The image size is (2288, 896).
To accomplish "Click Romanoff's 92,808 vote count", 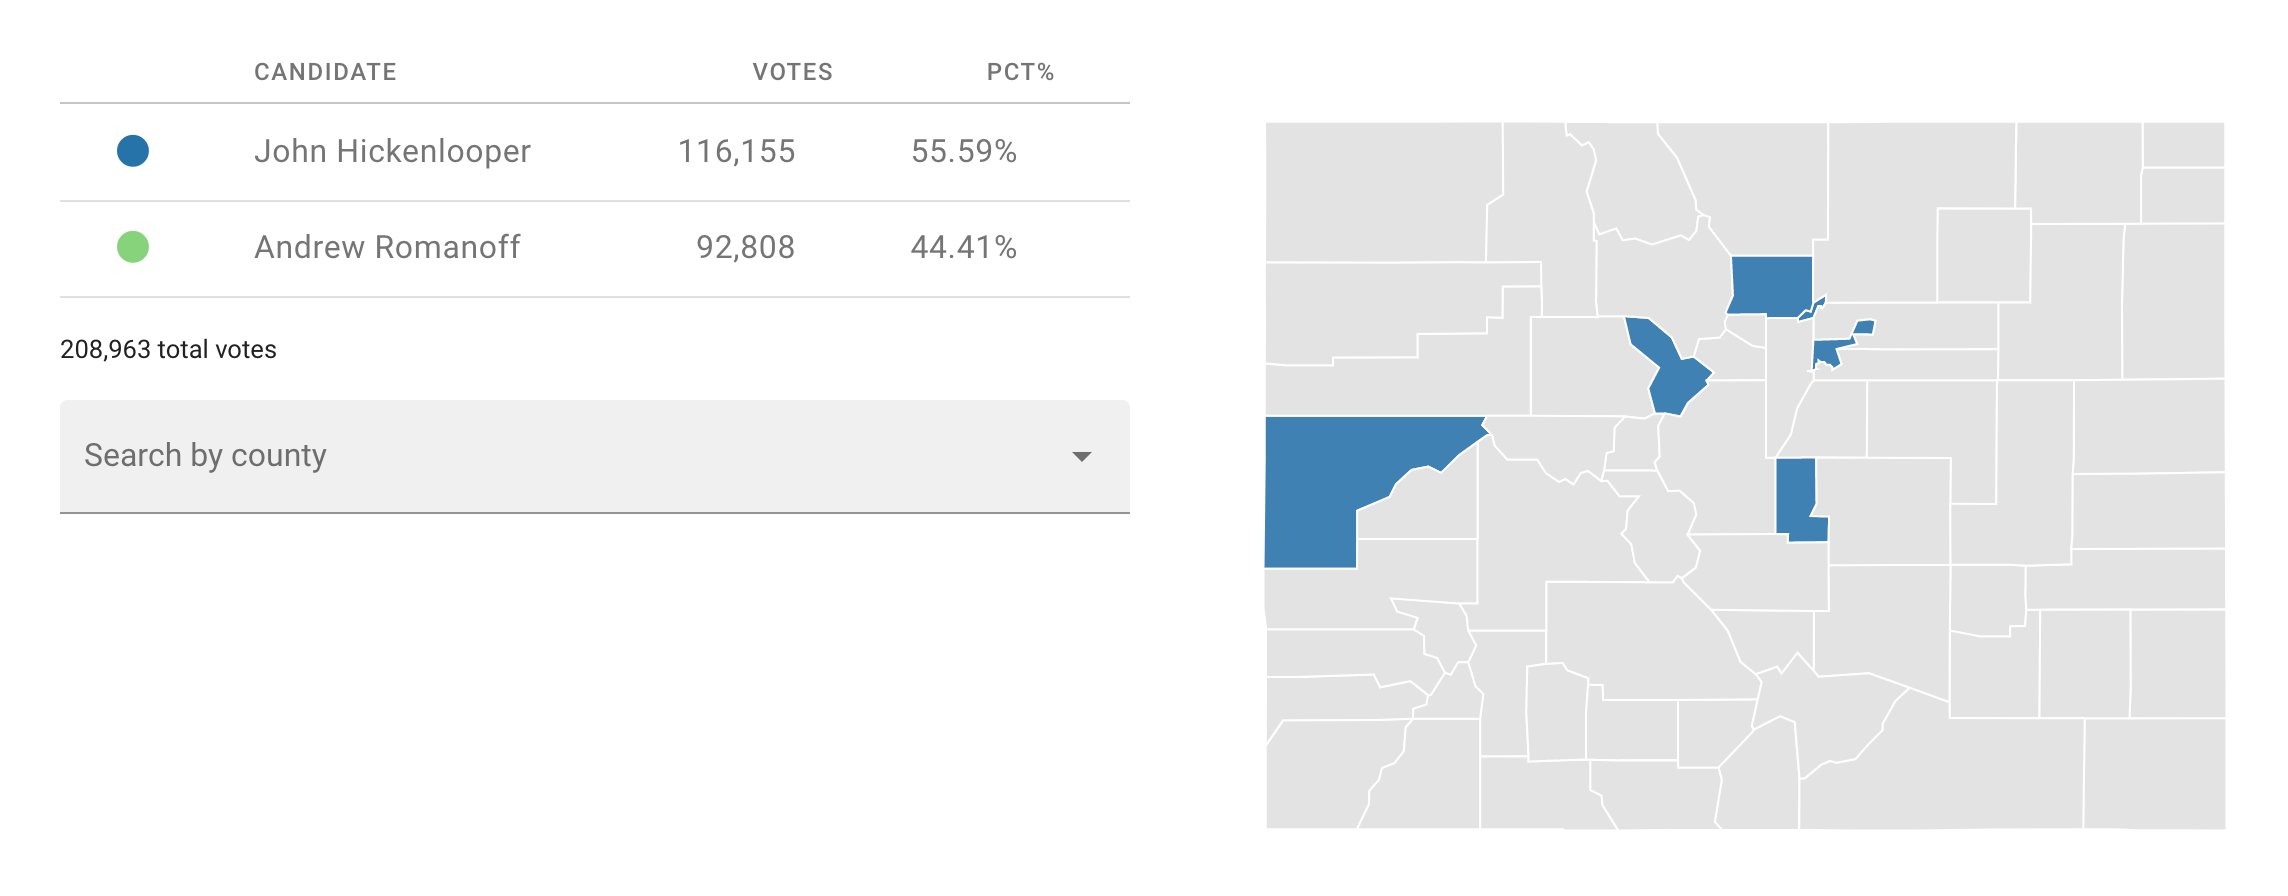I will point(745,247).
